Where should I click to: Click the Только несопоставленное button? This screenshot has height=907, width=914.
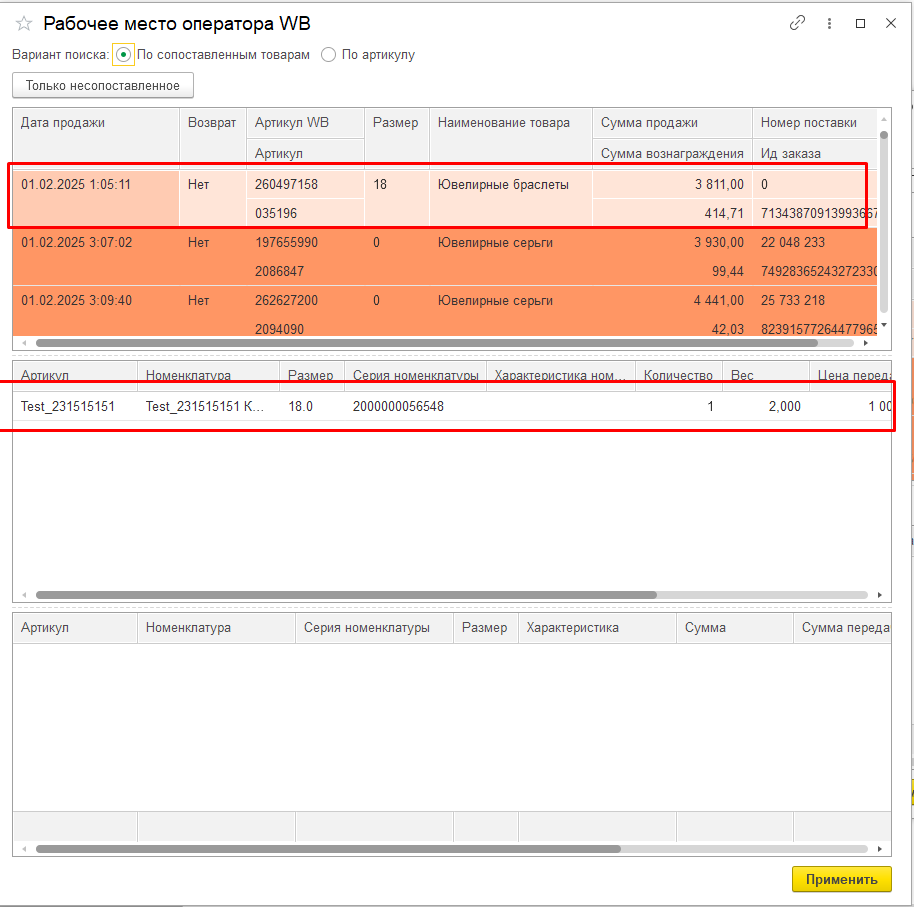103,86
